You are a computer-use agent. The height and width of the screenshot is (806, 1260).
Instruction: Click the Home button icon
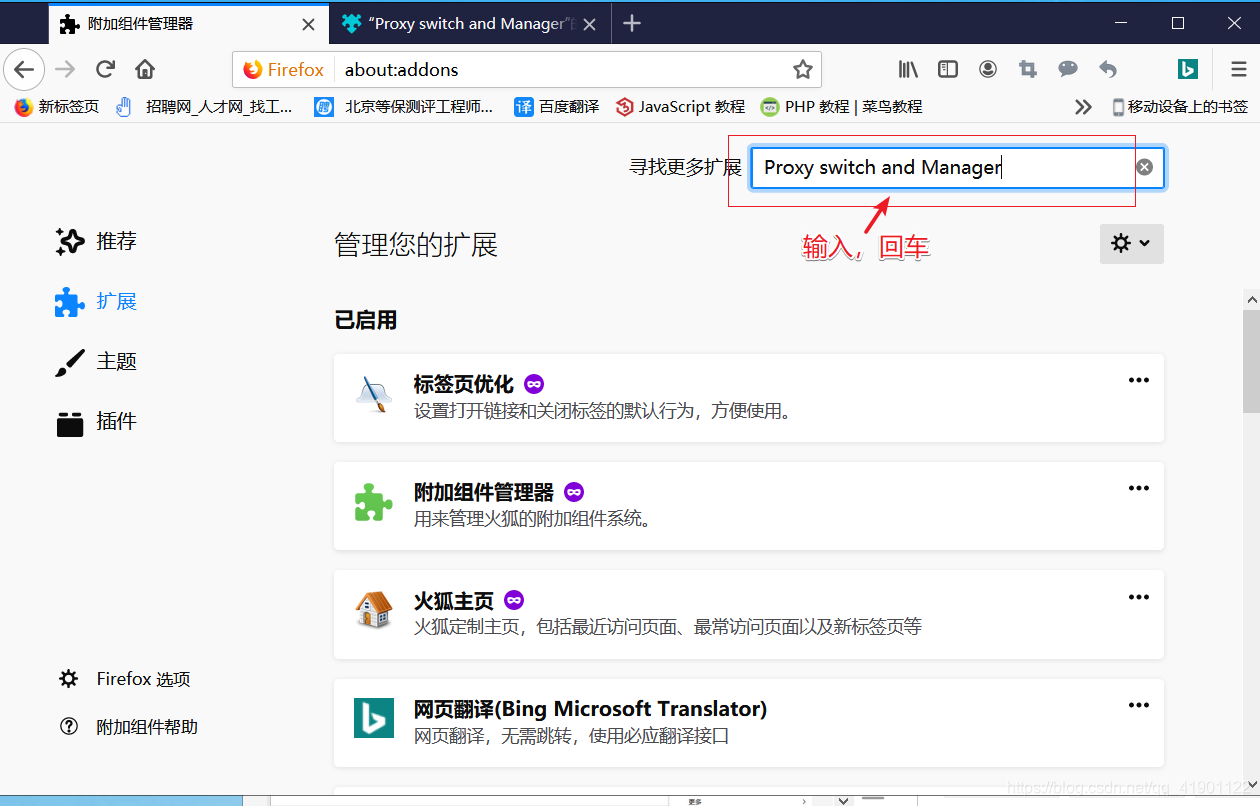144,69
